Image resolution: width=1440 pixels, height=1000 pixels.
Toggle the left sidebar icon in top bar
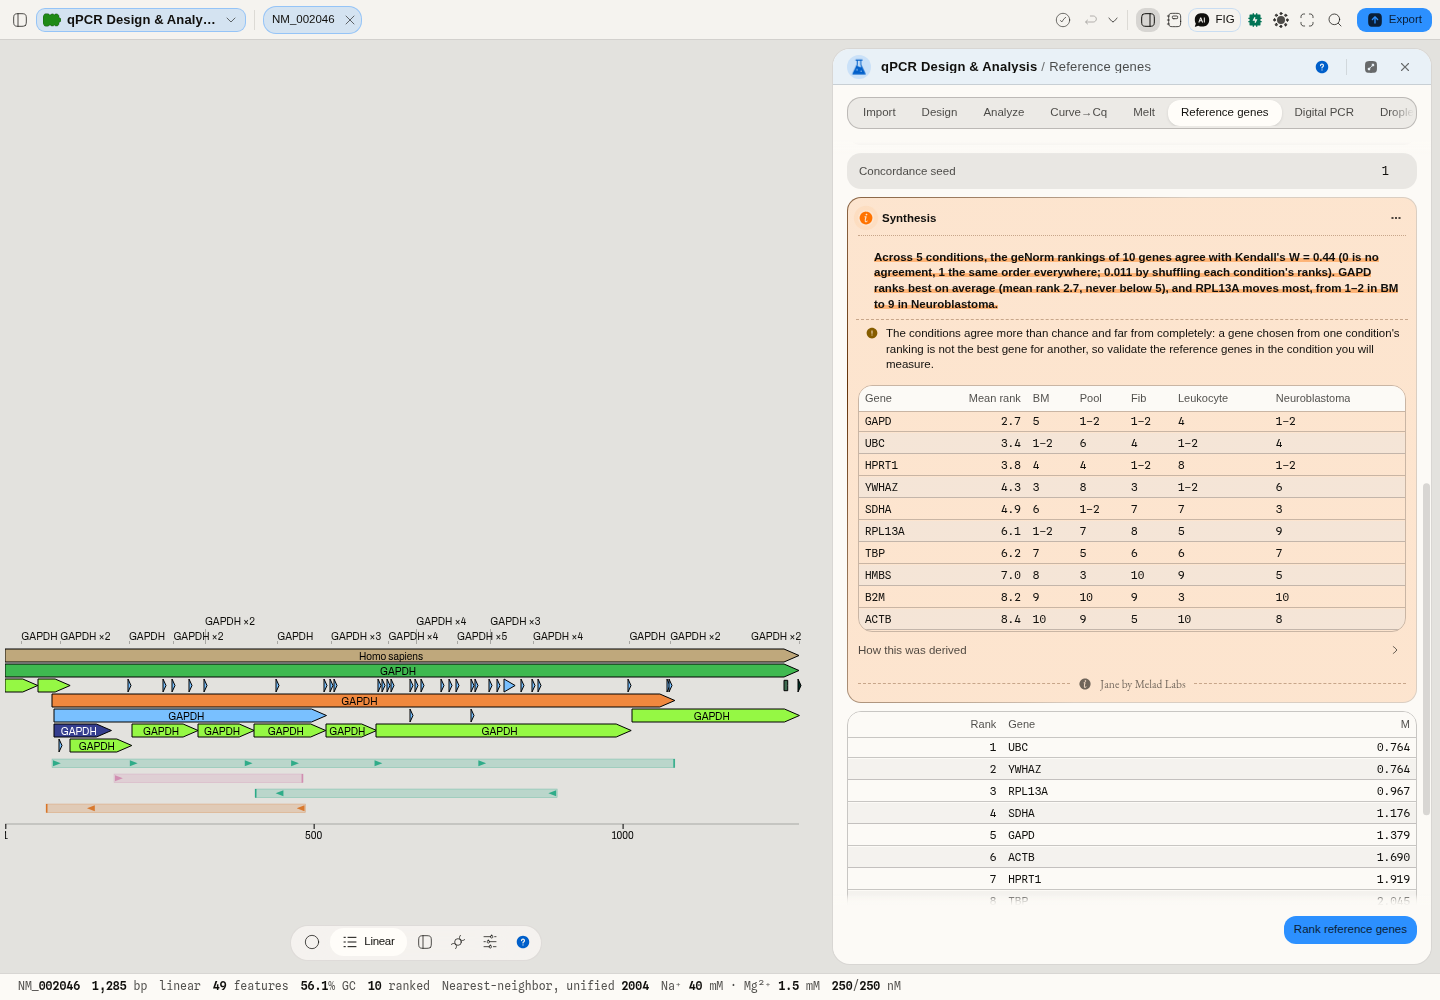point(20,20)
